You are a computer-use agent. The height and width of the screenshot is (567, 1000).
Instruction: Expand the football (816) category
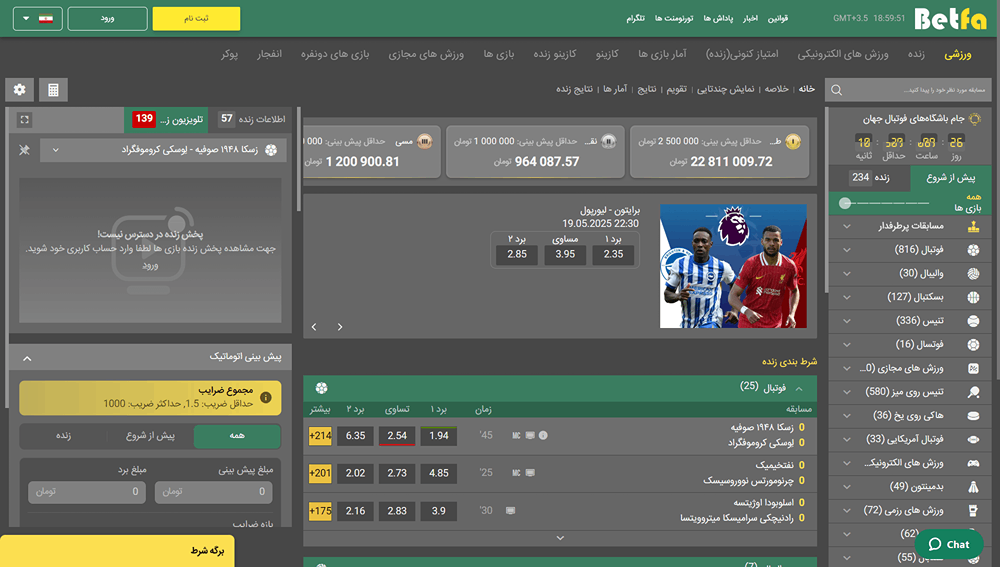pyautogui.click(x=847, y=250)
